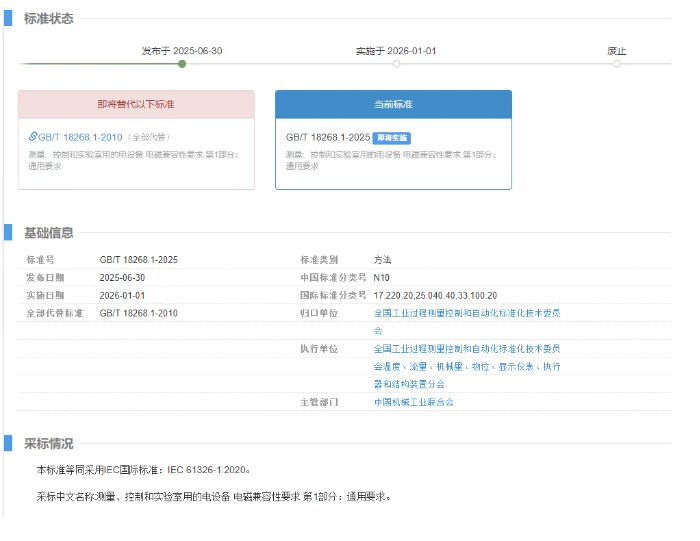This screenshot has width=700, height=541.
Task: Click the blue bar beside 基础信息 heading
Action: coord(9,233)
